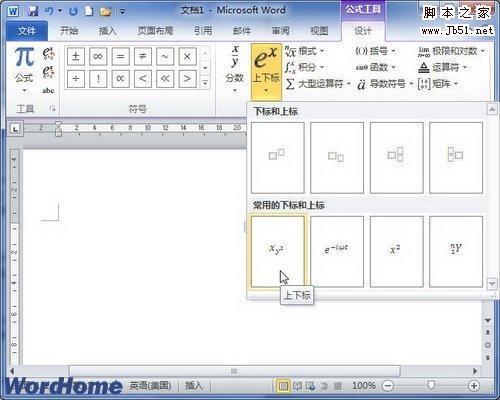Click the zoom slider handle
This screenshot has width=500, height=400.
pyautogui.click(x=431, y=386)
